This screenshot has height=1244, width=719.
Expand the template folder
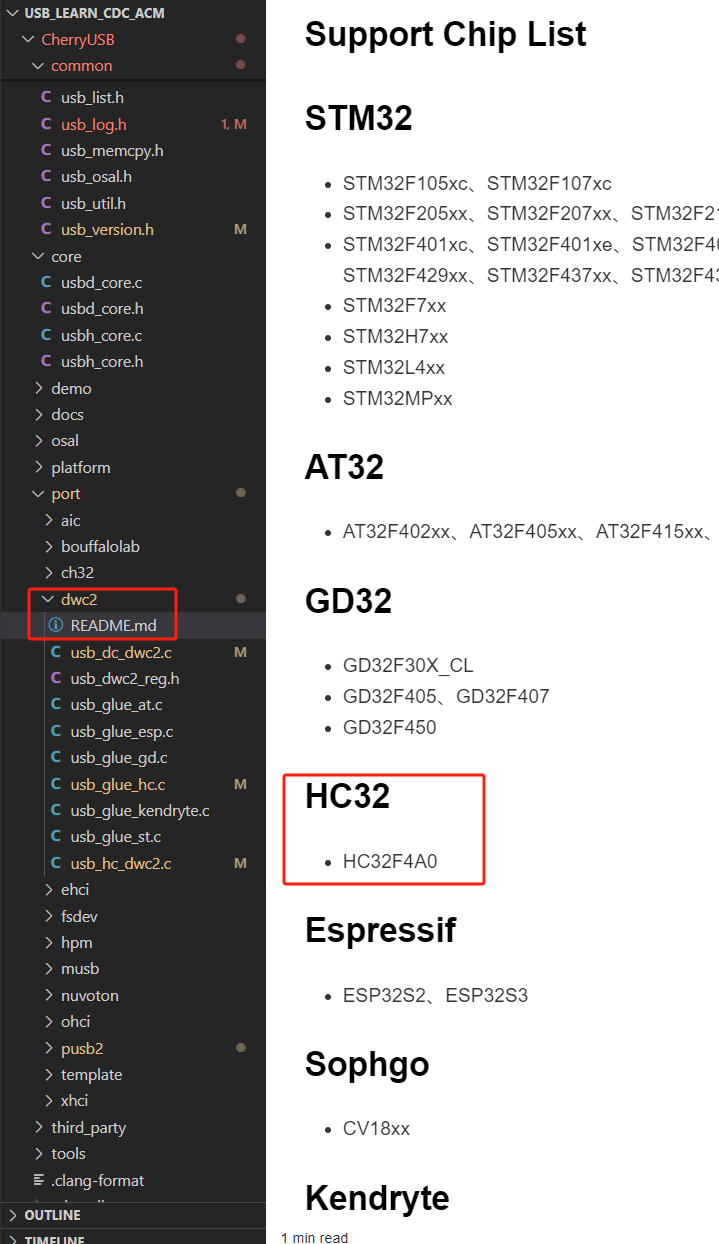(49, 1075)
